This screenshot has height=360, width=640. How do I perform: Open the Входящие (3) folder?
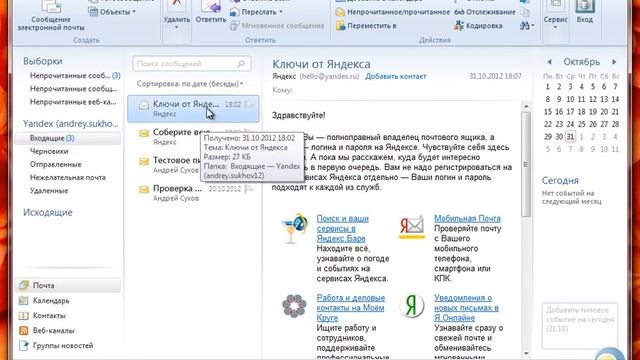coord(67,138)
